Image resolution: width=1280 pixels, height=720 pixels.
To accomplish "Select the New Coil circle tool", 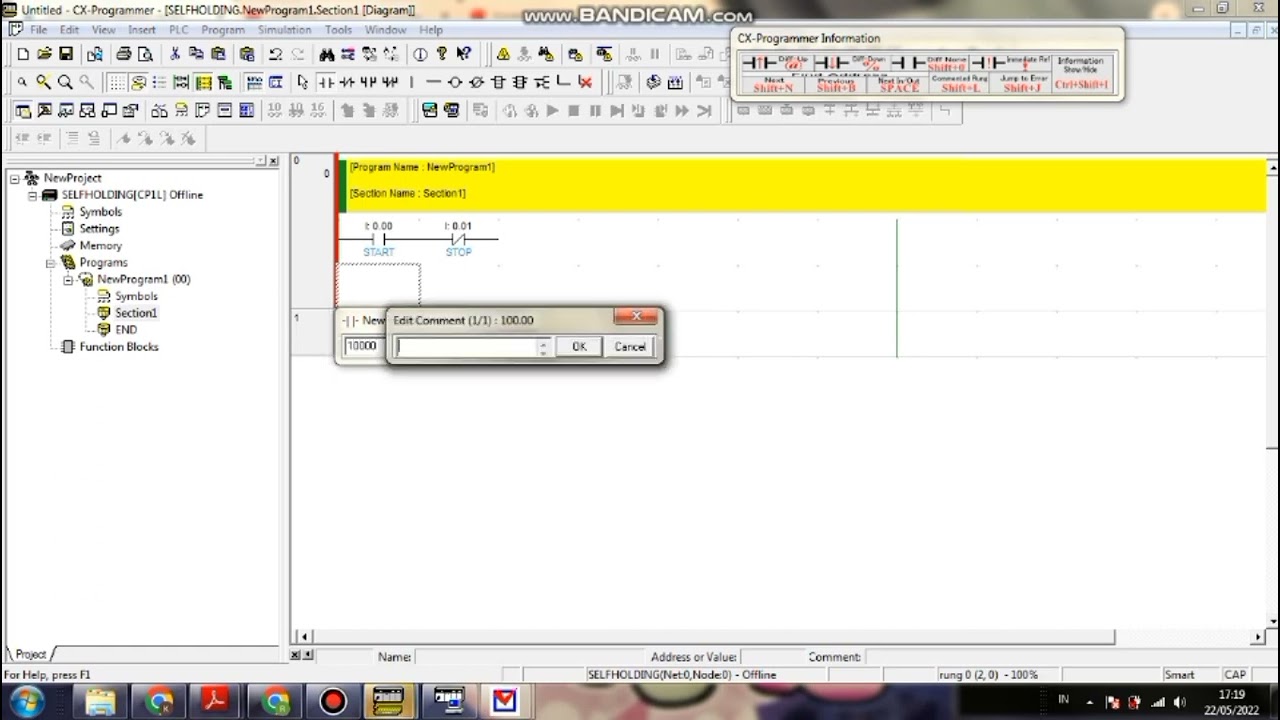I will tap(455, 82).
